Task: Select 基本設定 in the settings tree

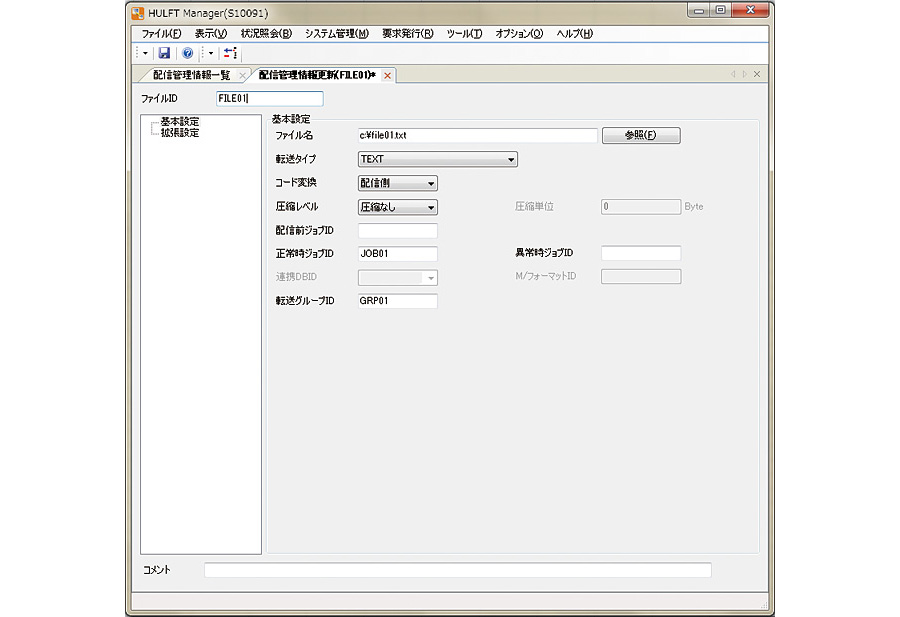Action: [180, 121]
